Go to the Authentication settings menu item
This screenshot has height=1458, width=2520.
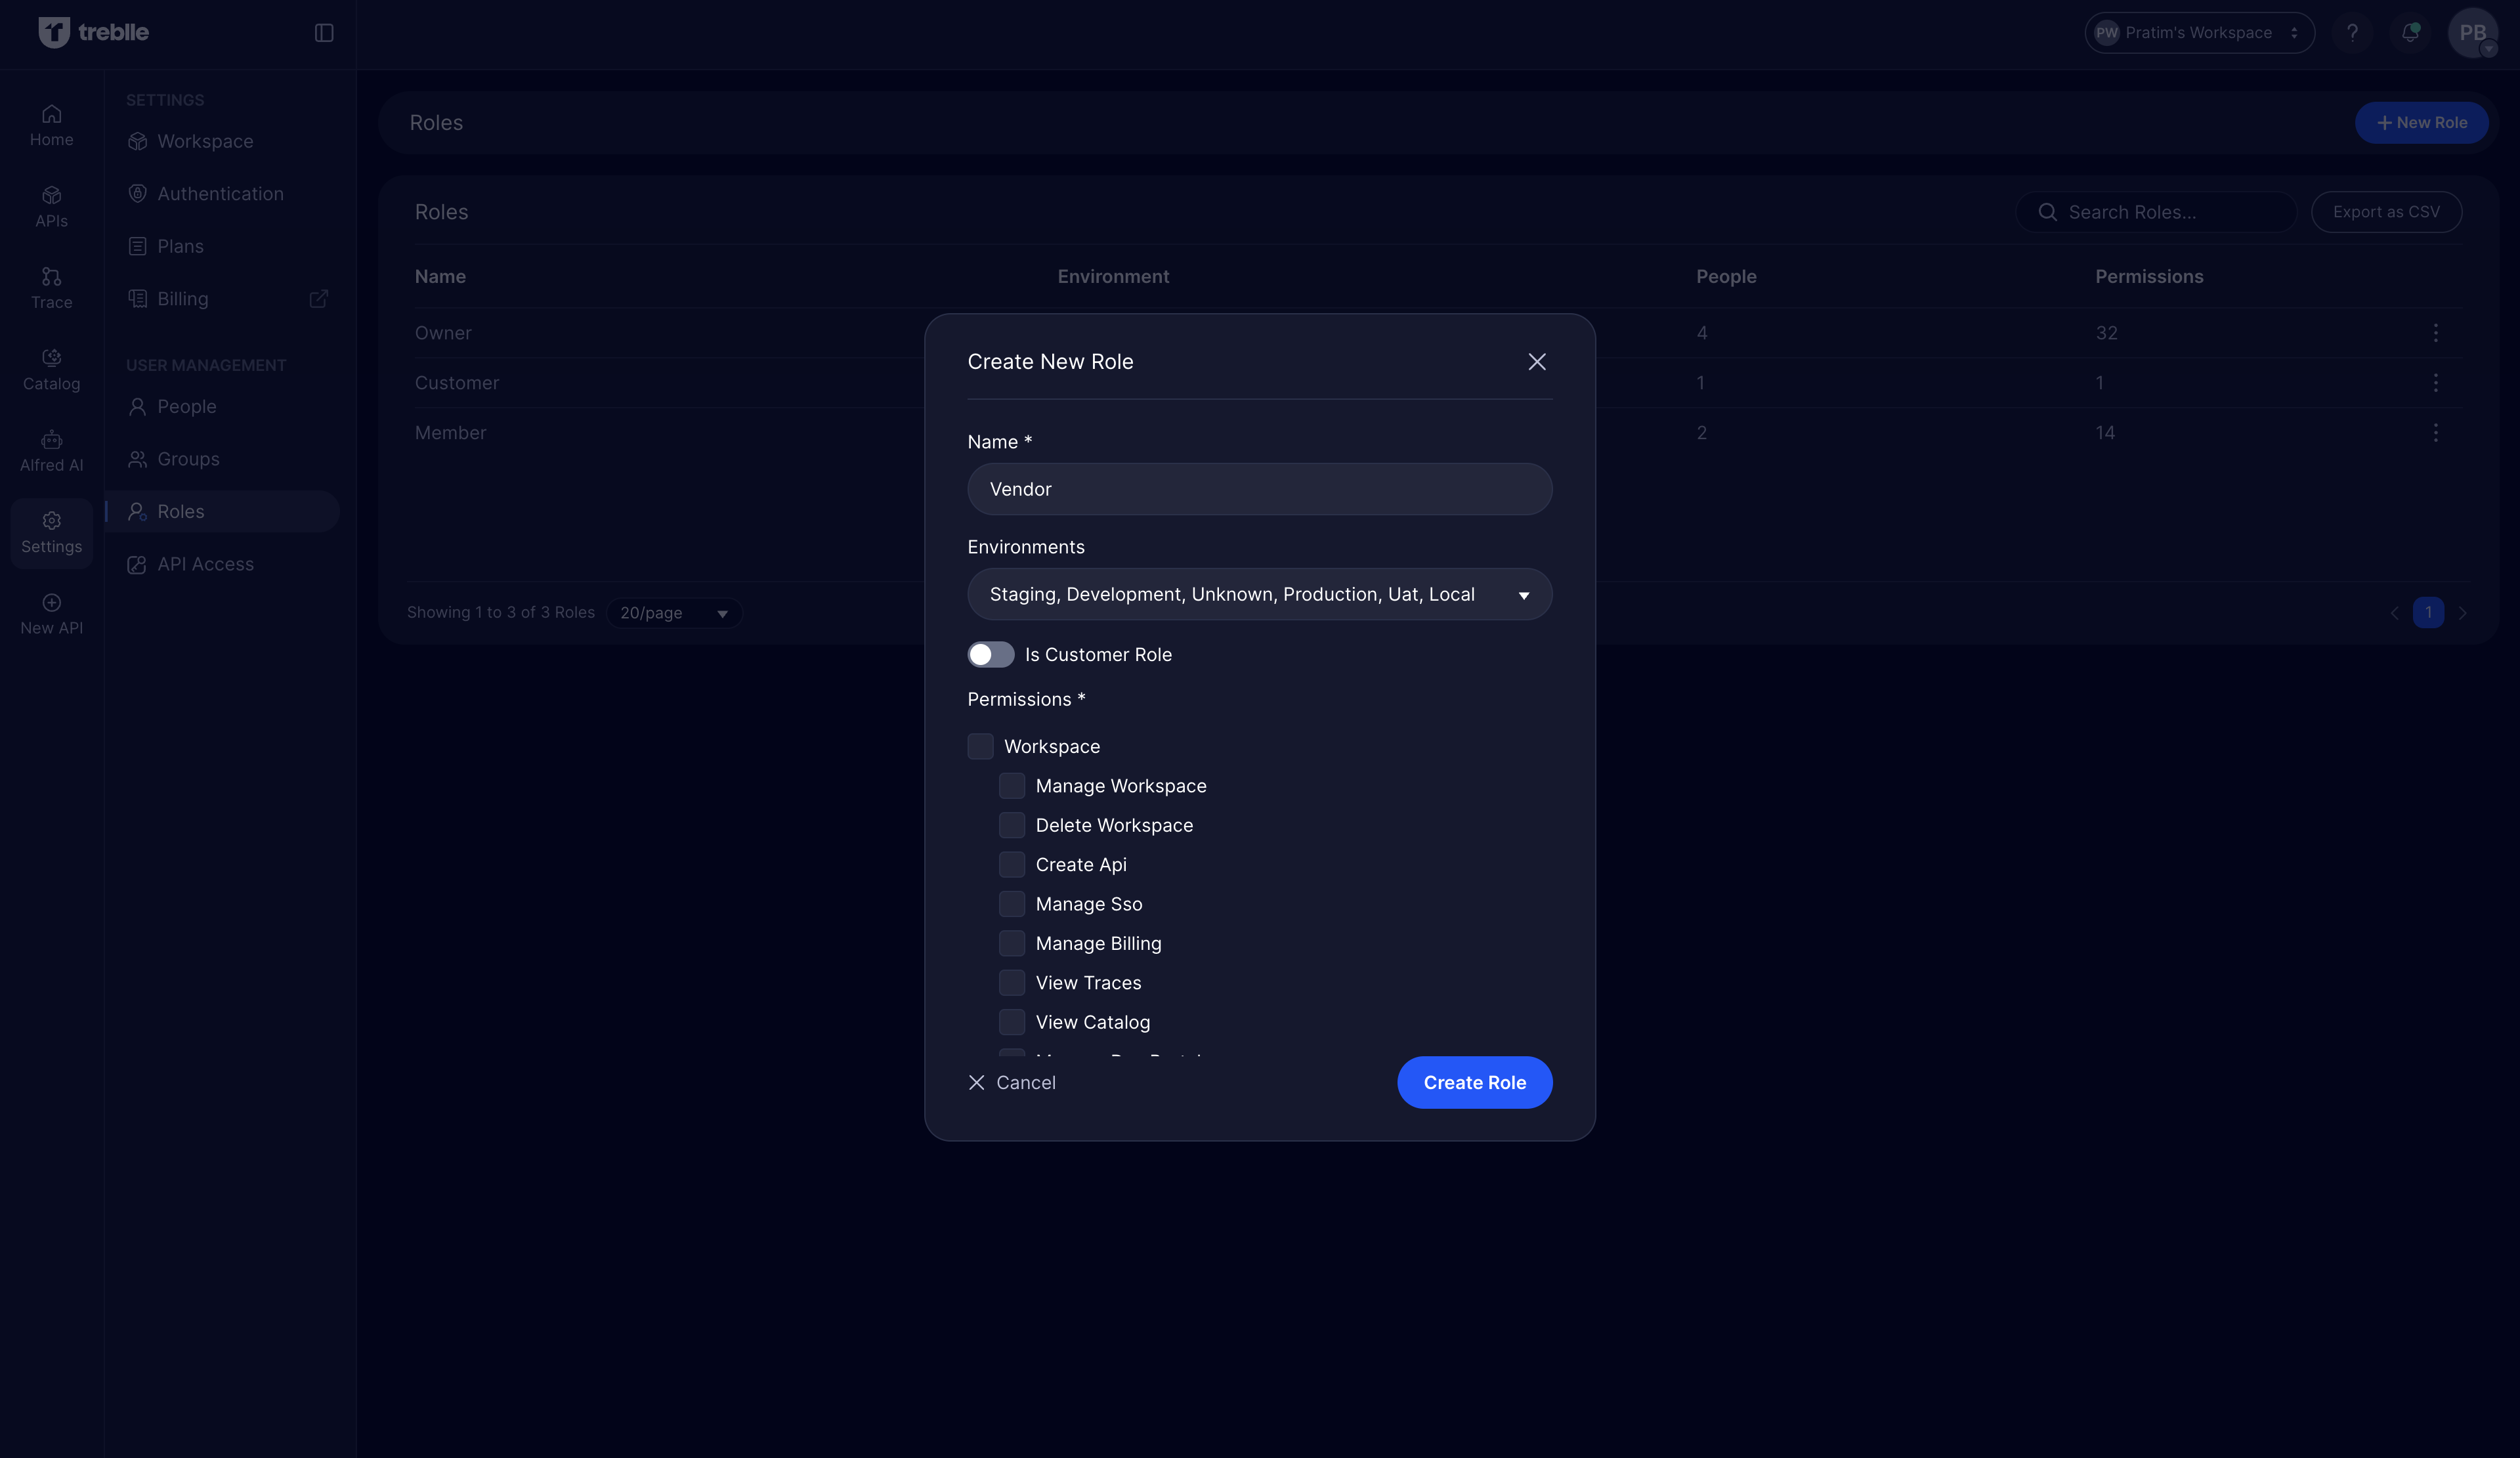(x=220, y=194)
